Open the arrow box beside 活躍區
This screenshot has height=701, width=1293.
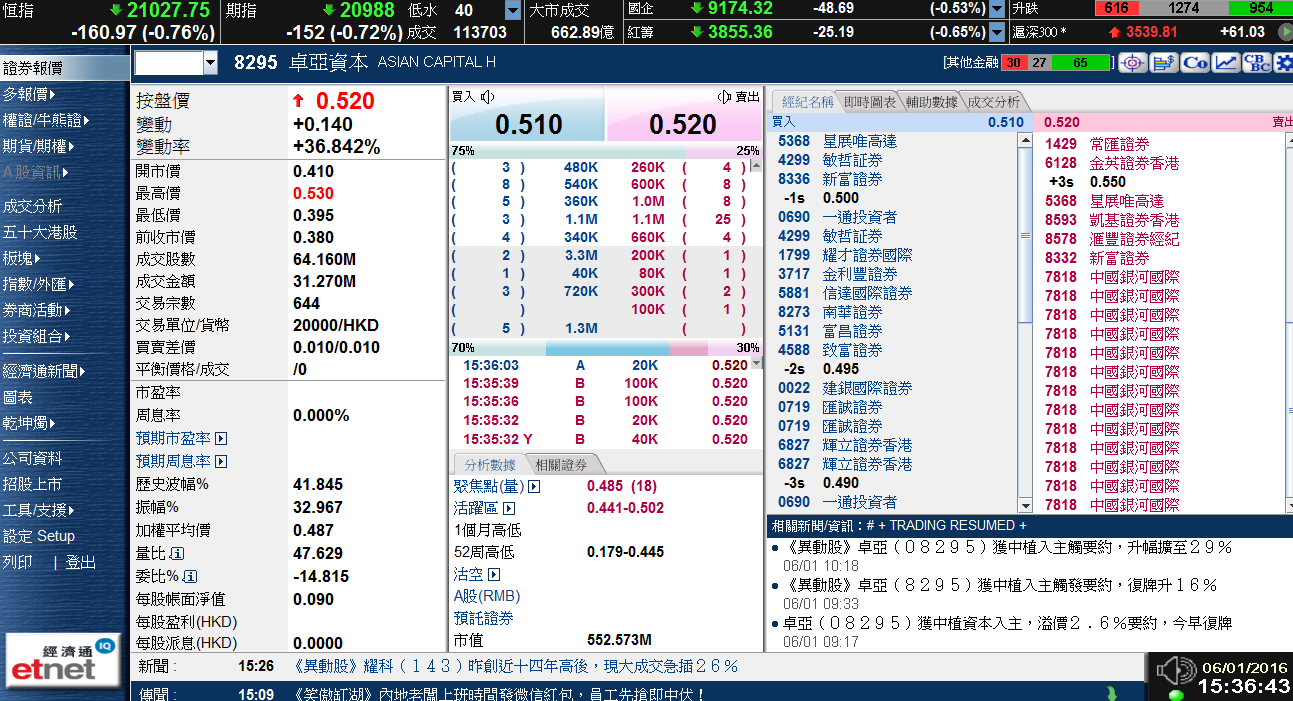(x=508, y=508)
